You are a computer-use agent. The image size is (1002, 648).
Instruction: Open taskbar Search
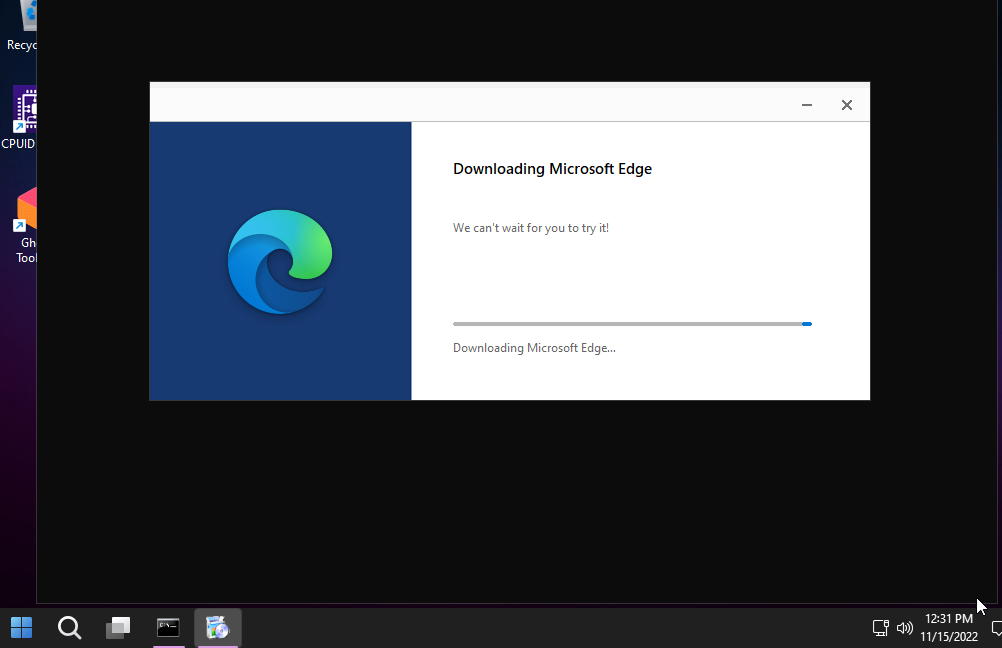[69, 628]
